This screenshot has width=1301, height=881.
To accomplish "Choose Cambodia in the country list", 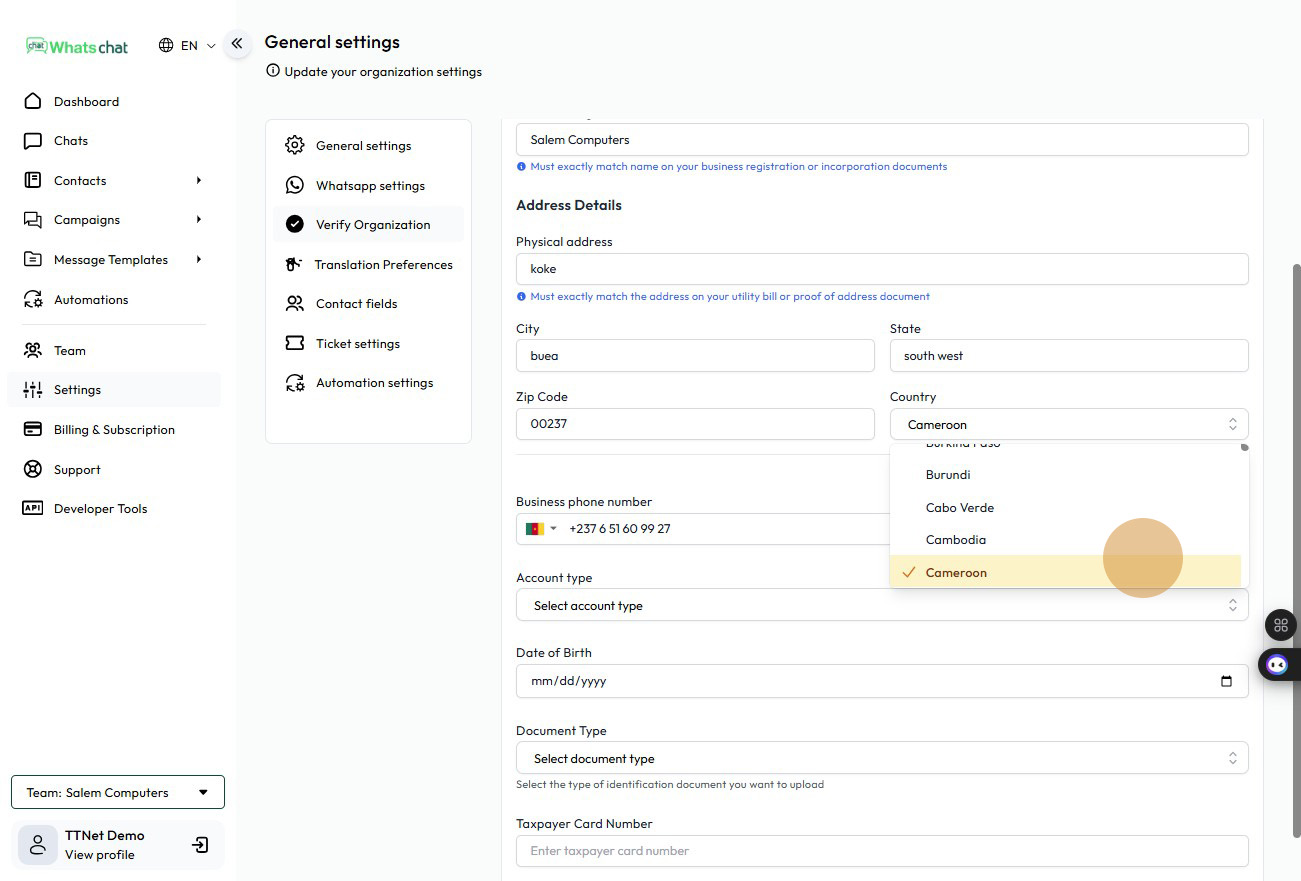I will coord(956,540).
